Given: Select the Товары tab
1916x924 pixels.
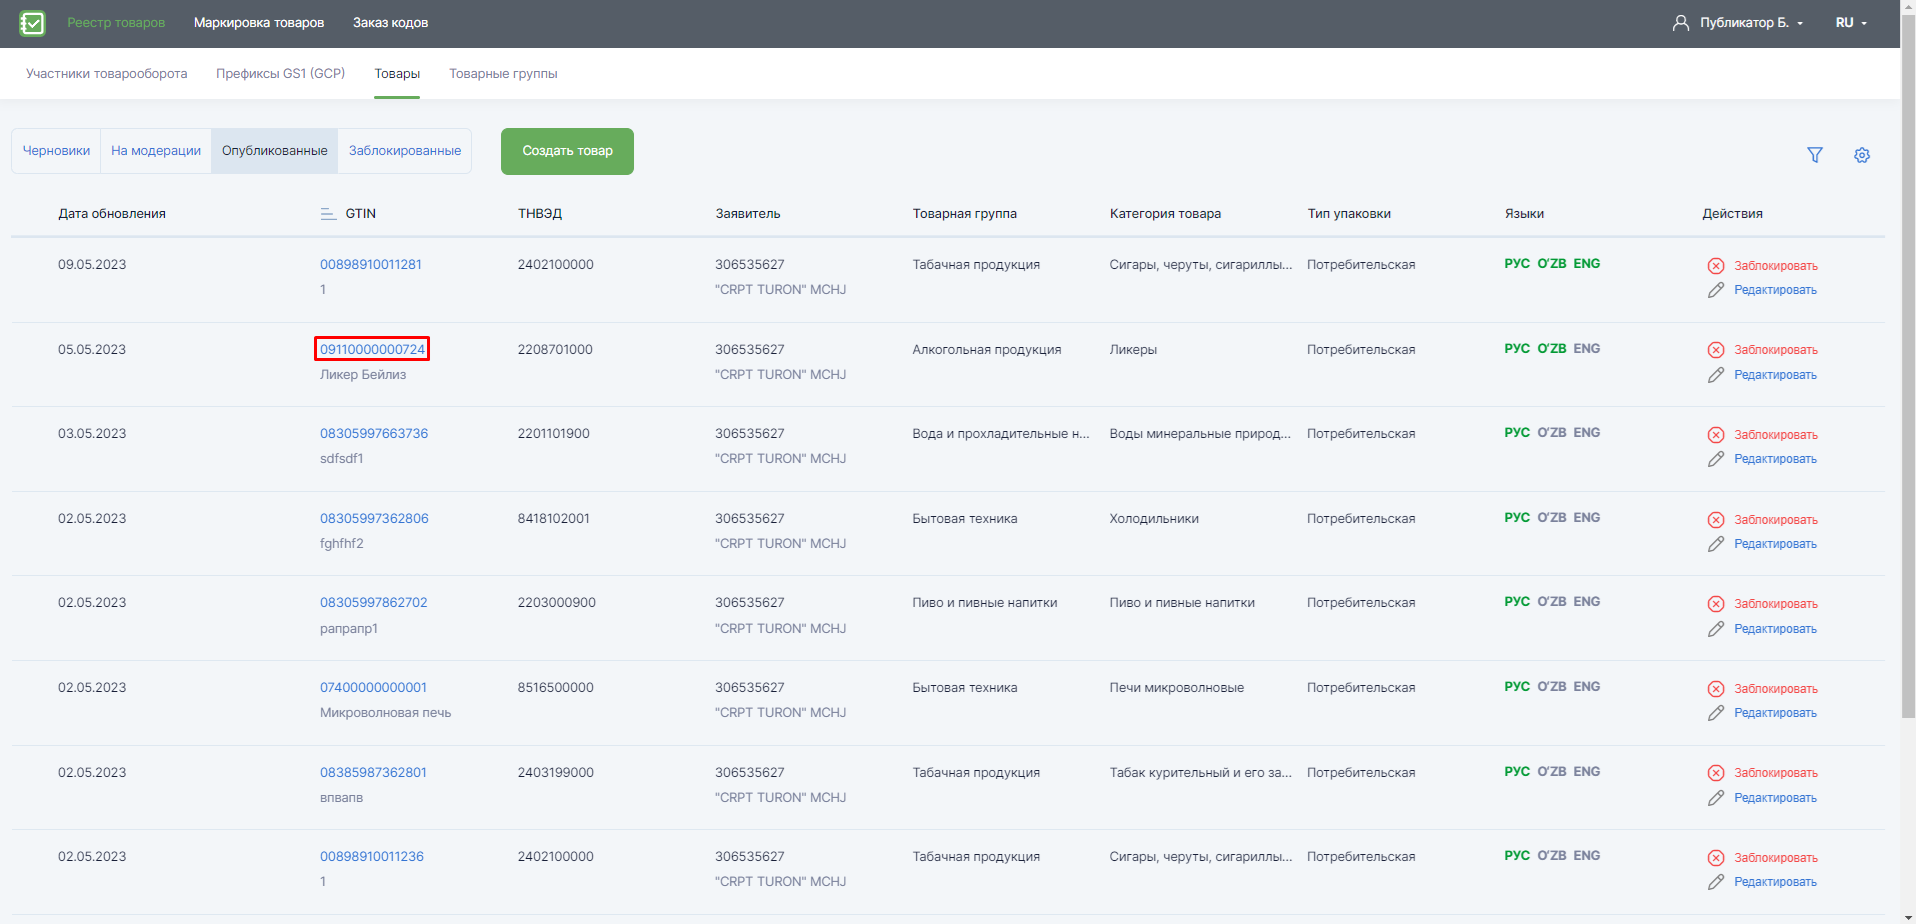Looking at the screenshot, I should [x=397, y=74].
